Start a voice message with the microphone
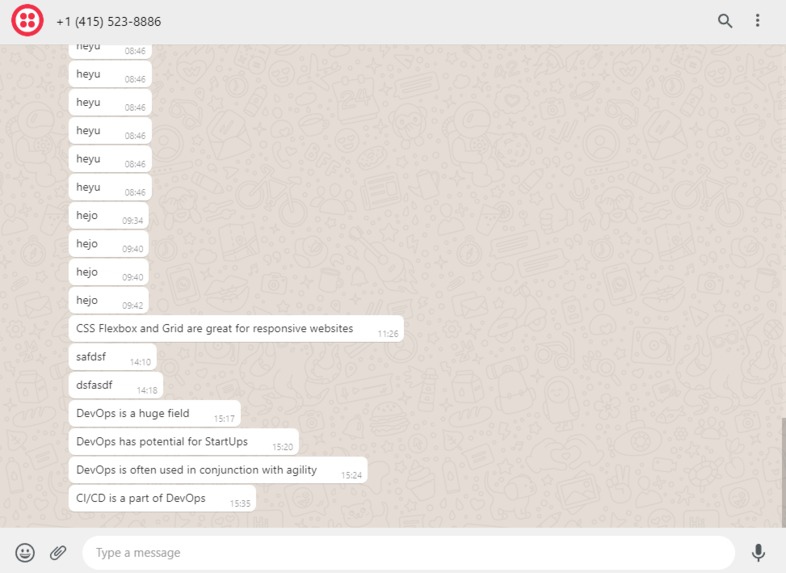Screen dimensions: 786x573 [x=758, y=552]
